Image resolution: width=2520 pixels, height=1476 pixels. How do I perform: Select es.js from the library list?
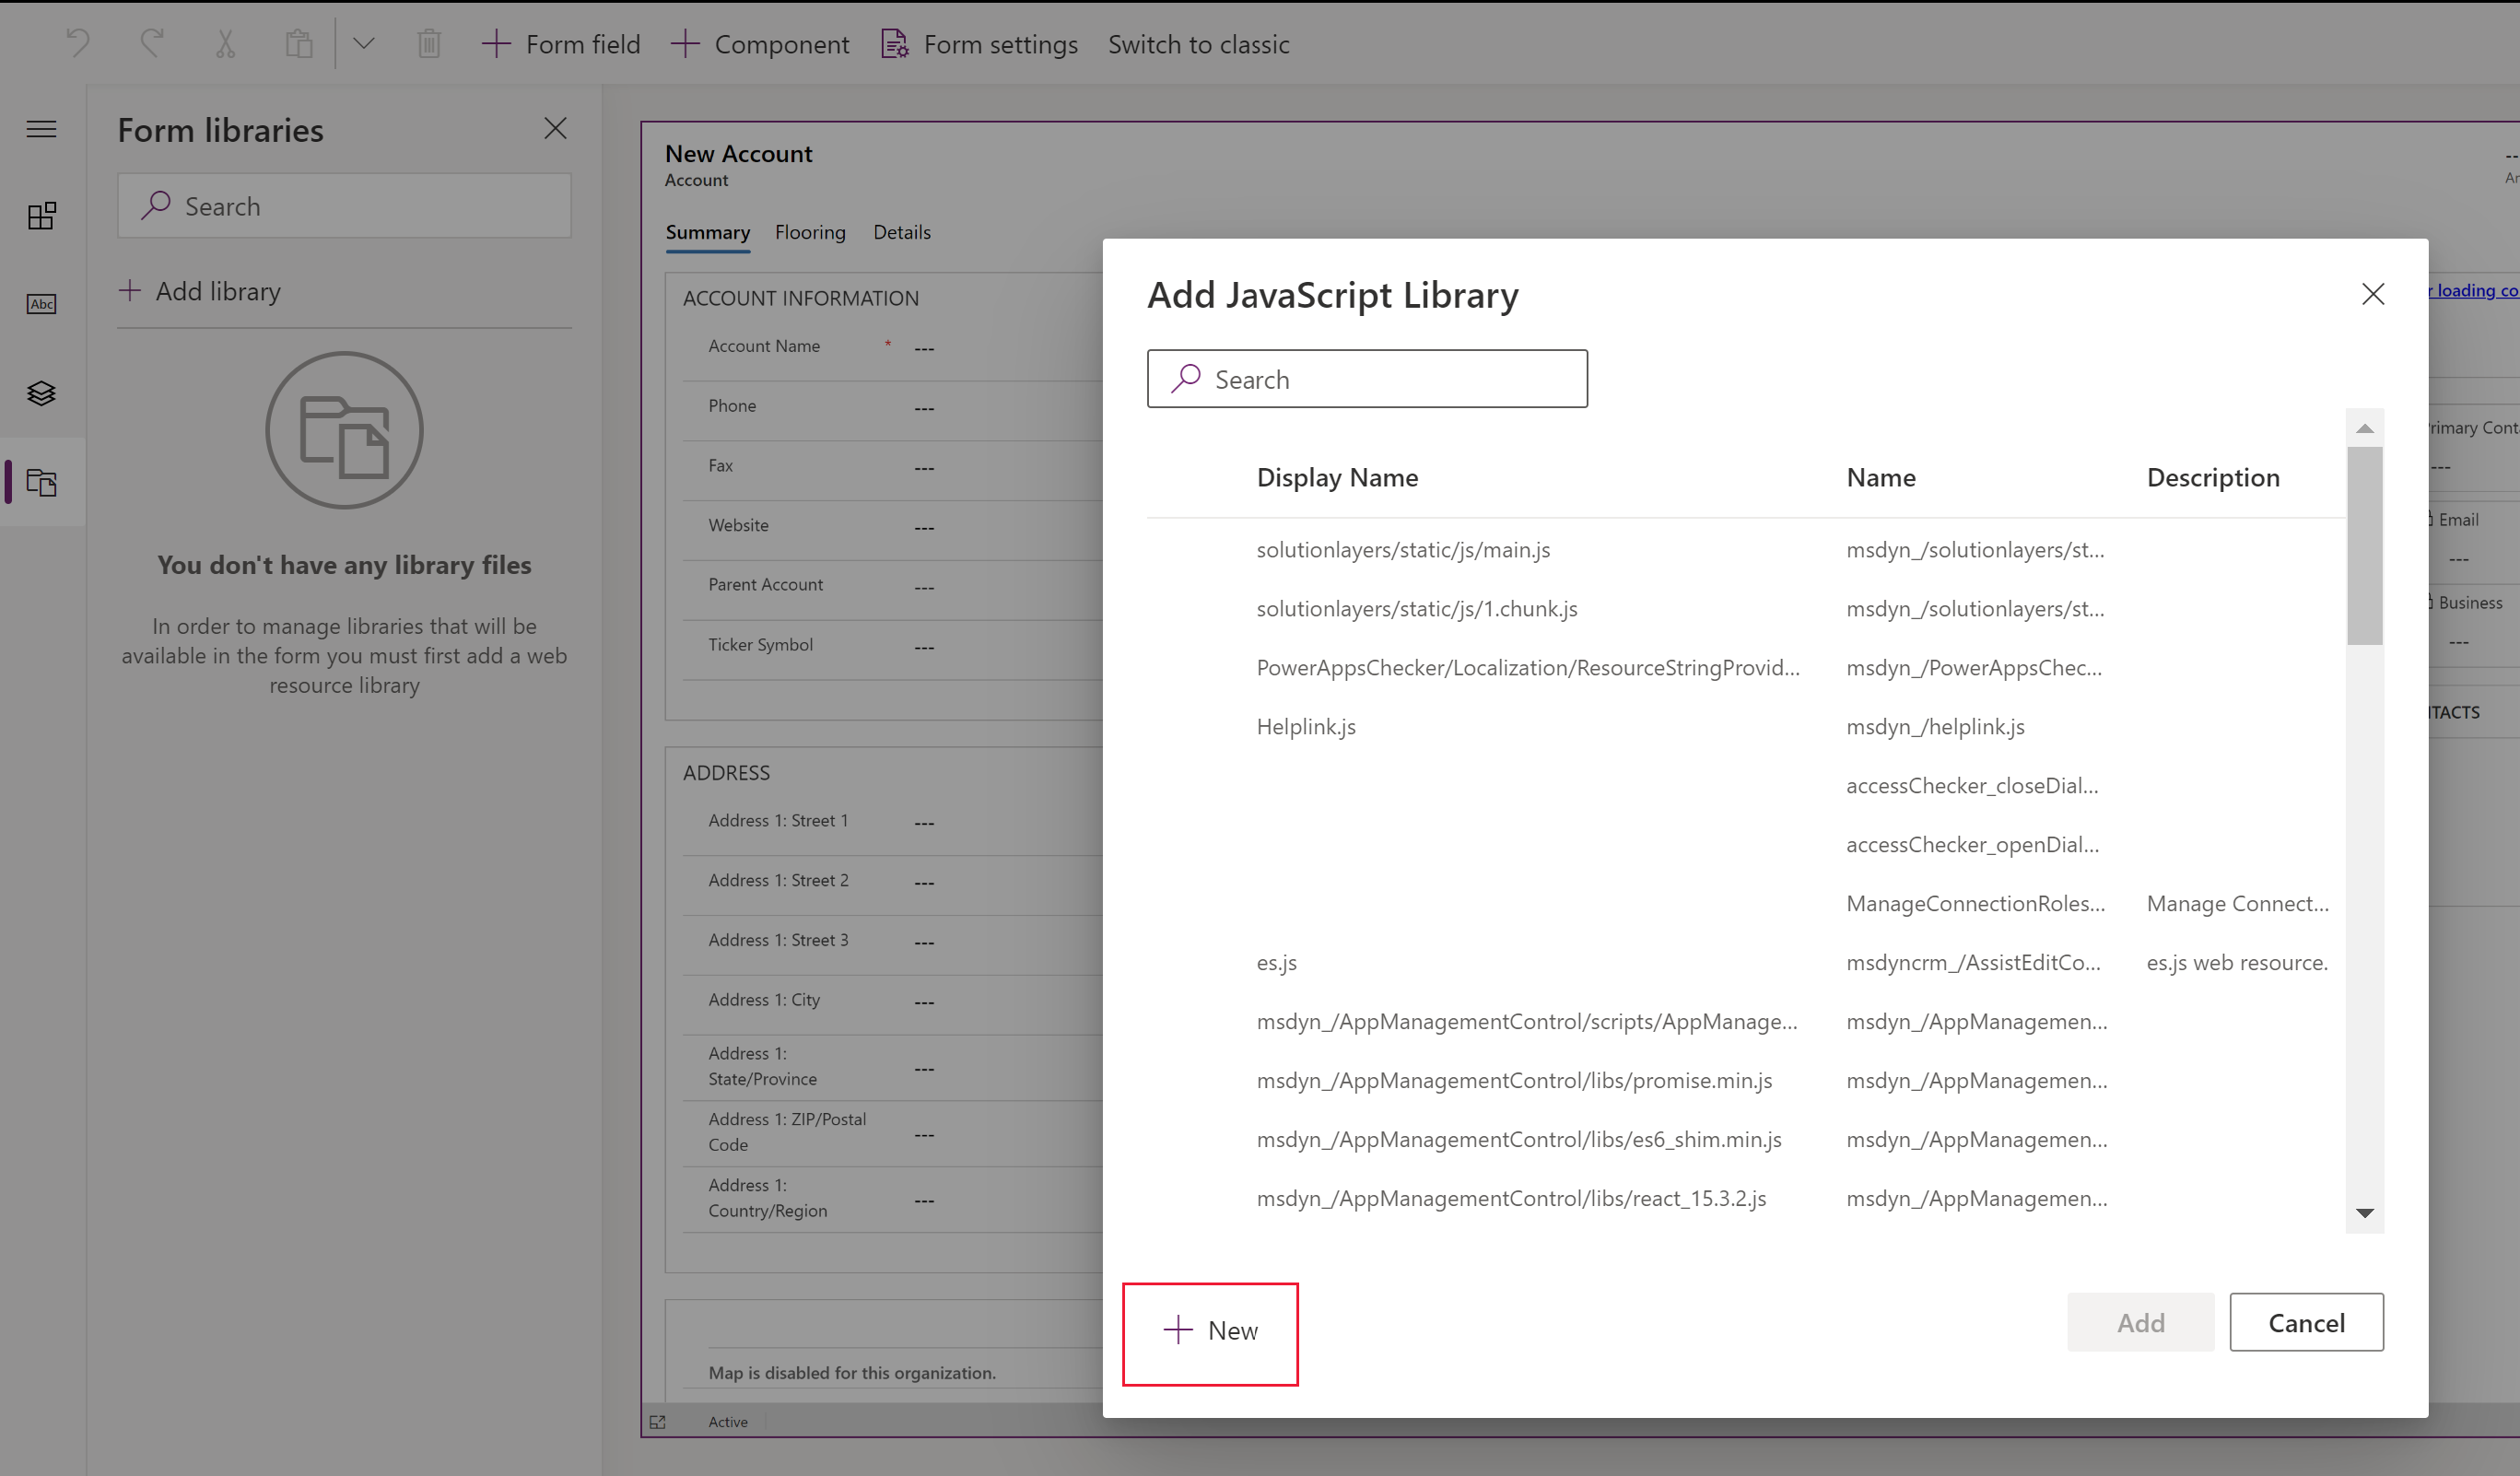(1276, 961)
